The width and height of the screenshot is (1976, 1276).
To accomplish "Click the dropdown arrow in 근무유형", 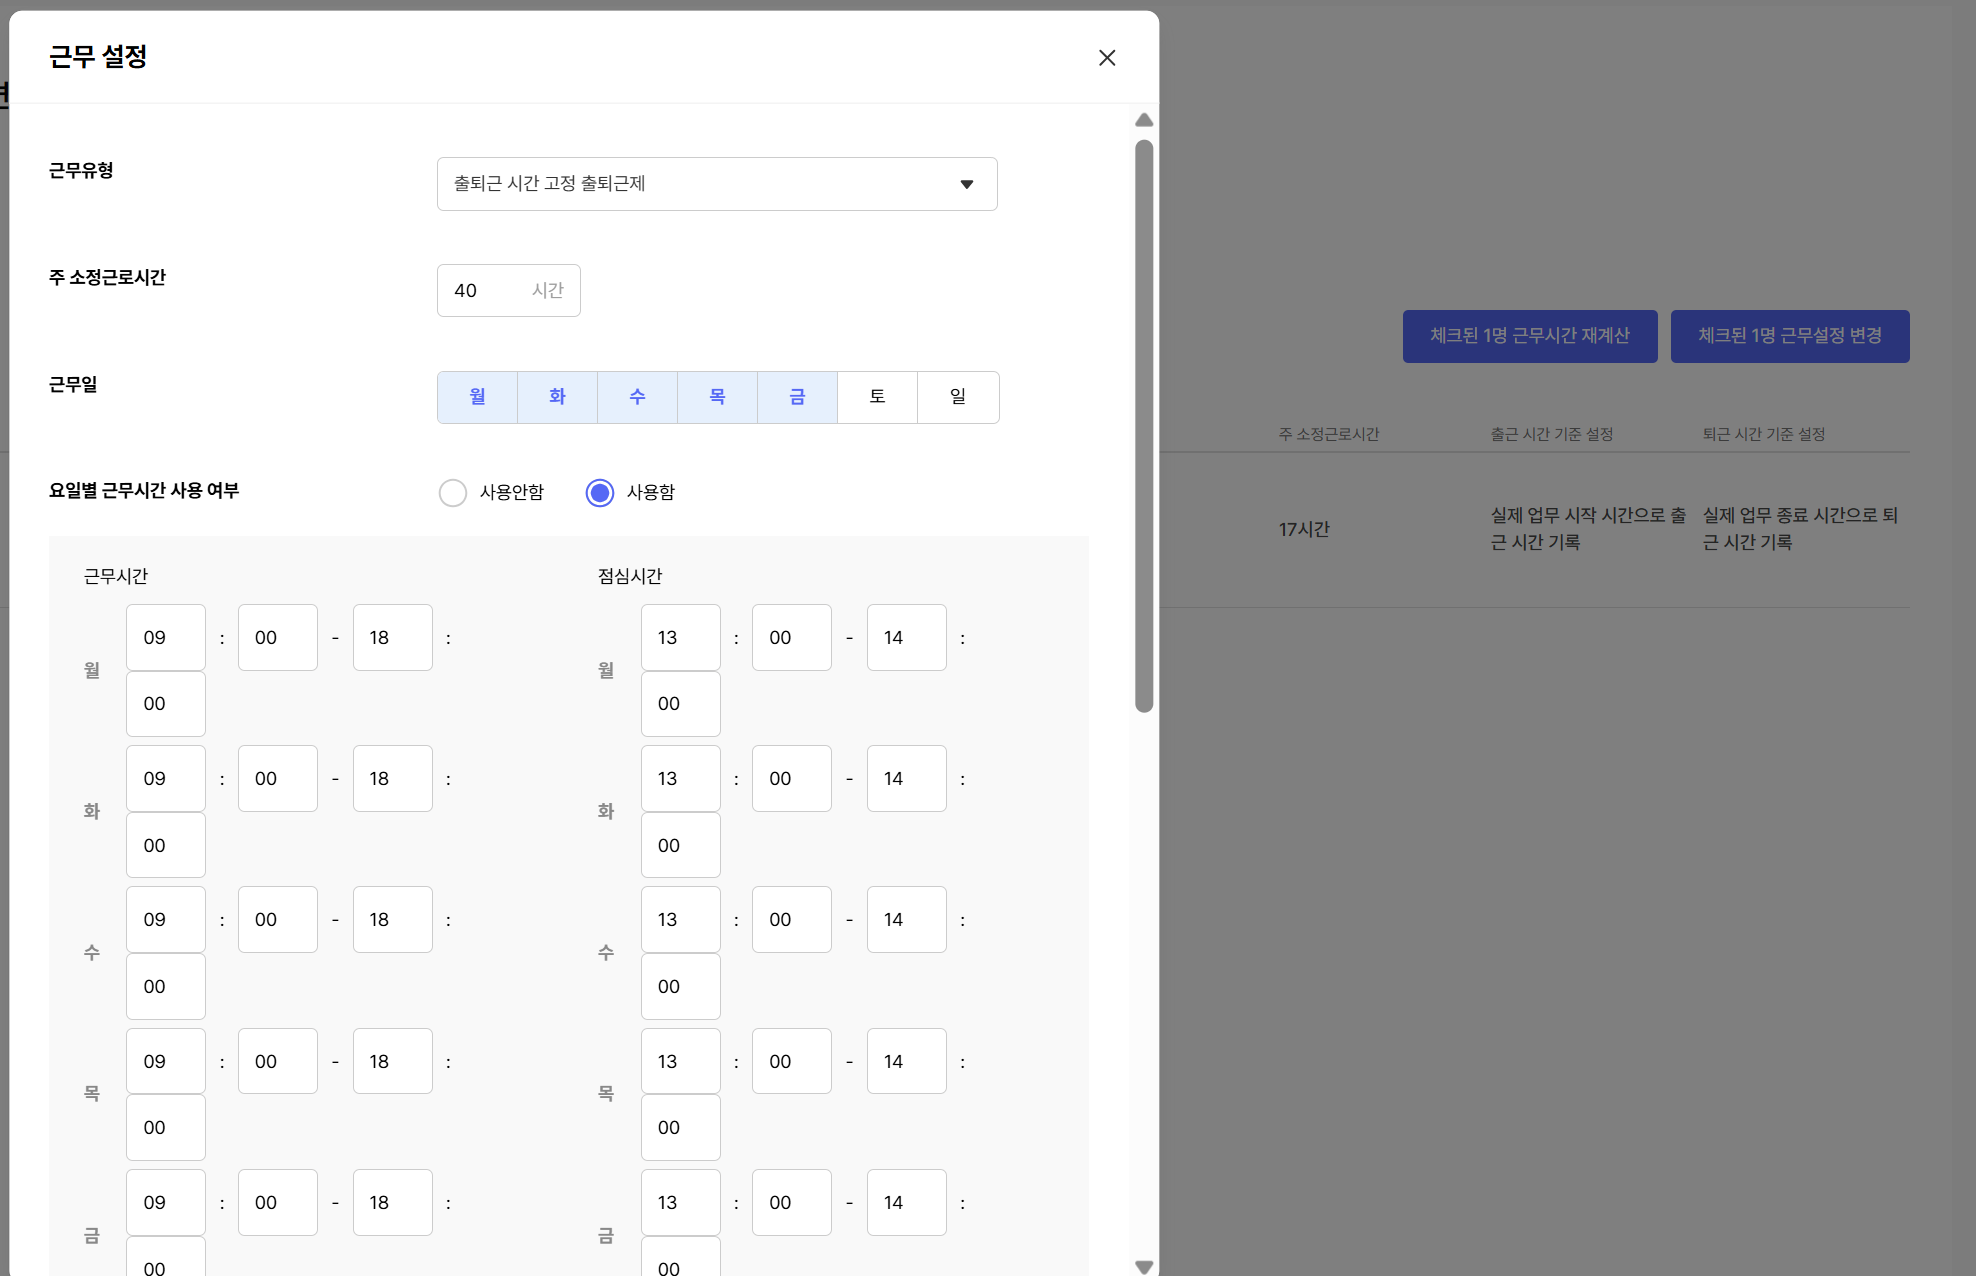I will click(966, 184).
